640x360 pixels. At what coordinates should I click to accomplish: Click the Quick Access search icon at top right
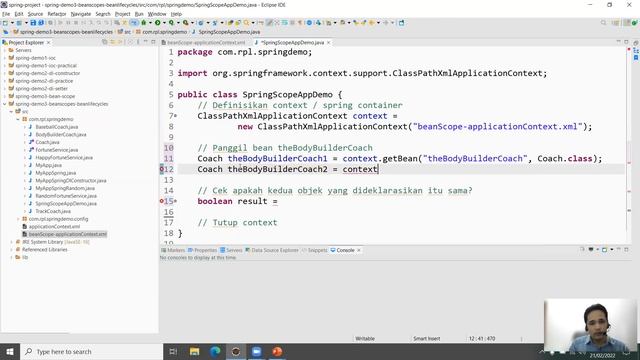click(x=603, y=23)
